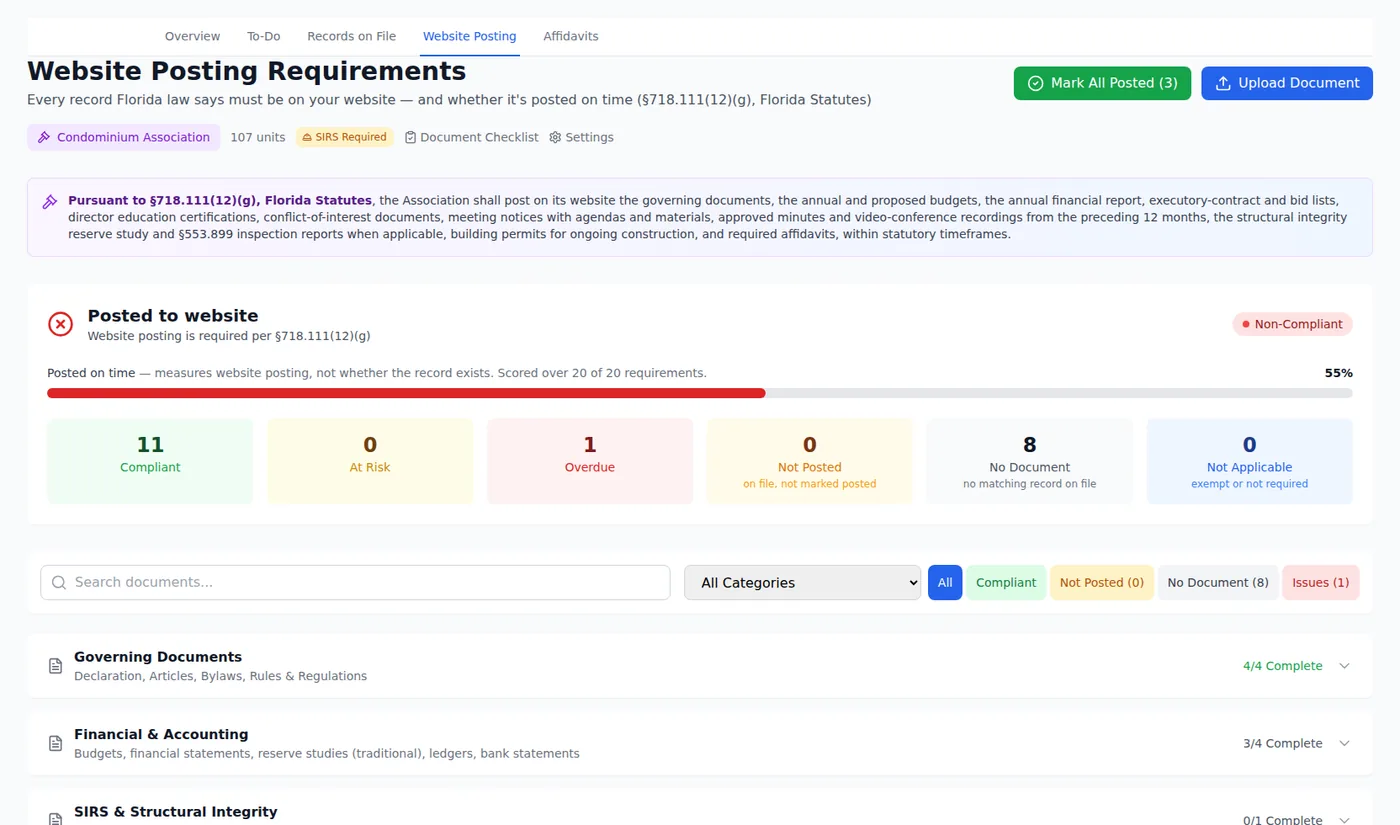This screenshot has width=1400, height=825.
Task: Select the Overdue count card
Action: coord(590,461)
